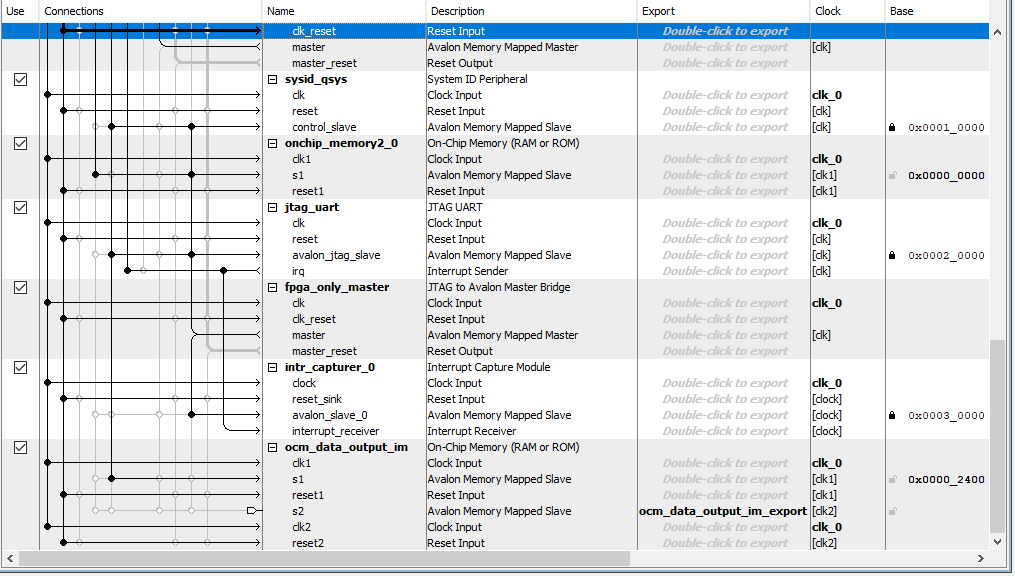Collapse the fpga_only_master component tree
Screen dimensions: 1015x576
point(273,287)
